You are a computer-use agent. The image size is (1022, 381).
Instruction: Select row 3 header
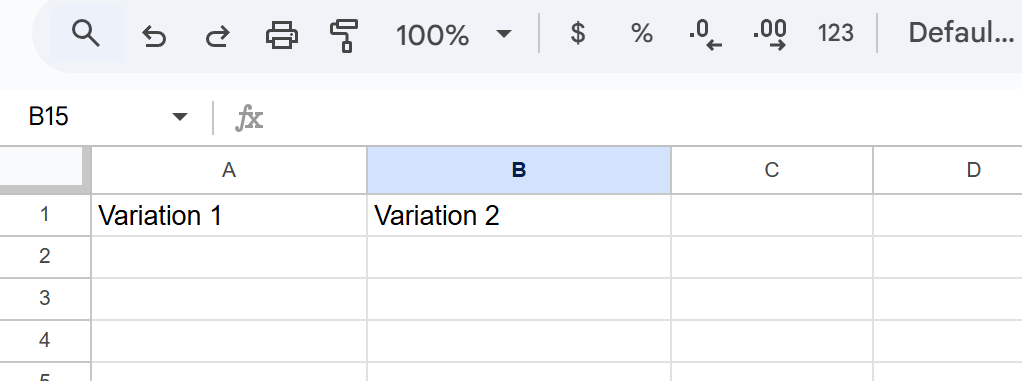coord(44,298)
